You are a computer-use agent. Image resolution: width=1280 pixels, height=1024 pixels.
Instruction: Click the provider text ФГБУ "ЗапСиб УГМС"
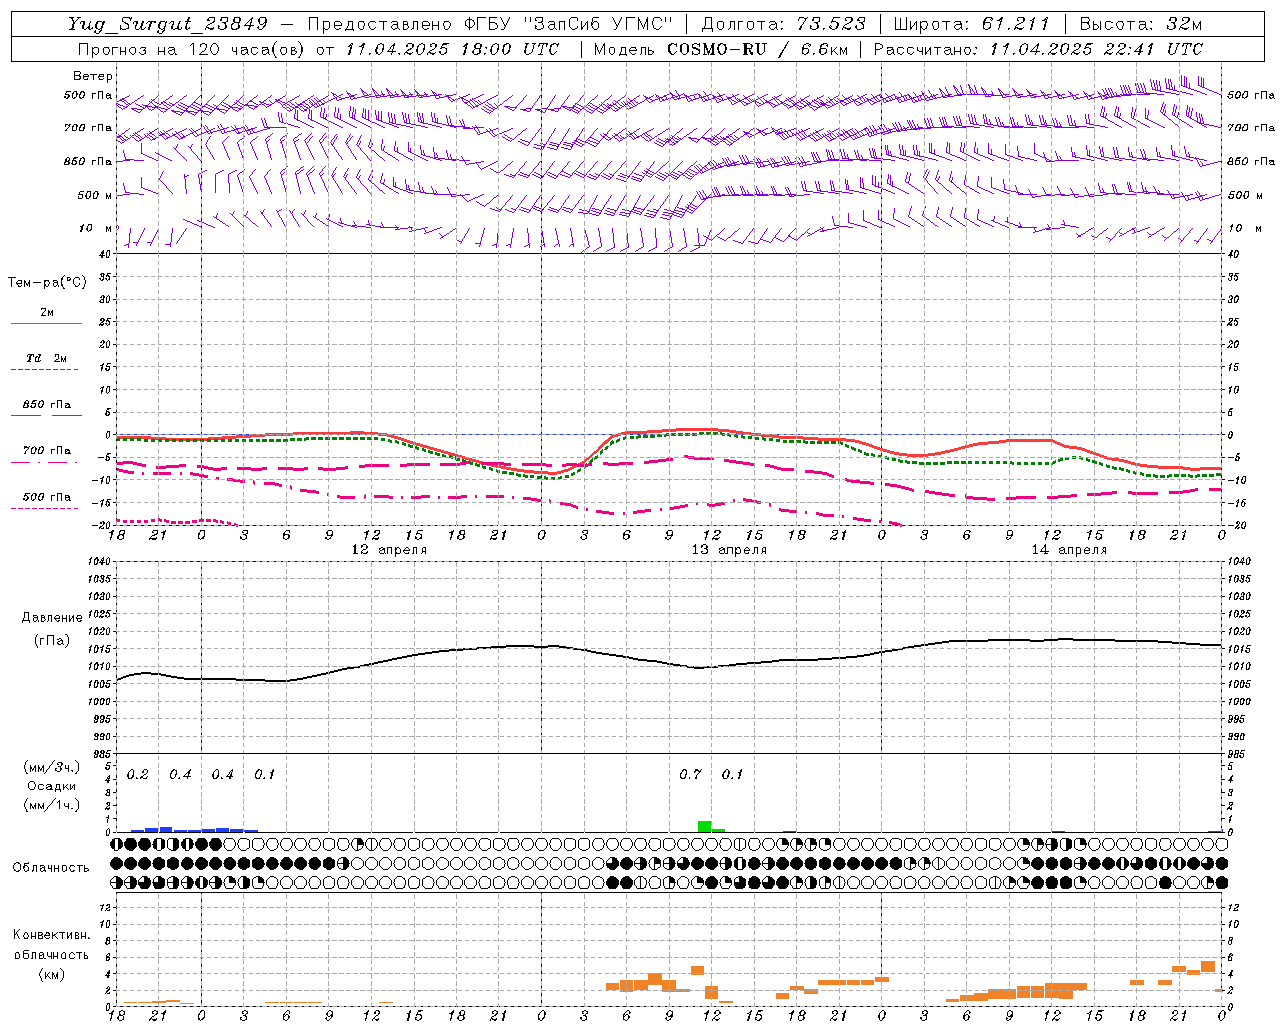point(569,24)
